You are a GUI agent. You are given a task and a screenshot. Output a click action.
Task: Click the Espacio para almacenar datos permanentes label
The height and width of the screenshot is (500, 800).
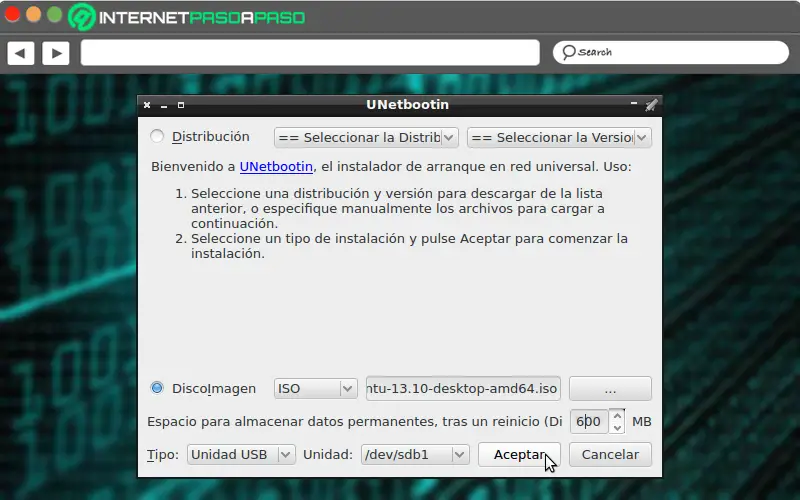coord(354,422)
